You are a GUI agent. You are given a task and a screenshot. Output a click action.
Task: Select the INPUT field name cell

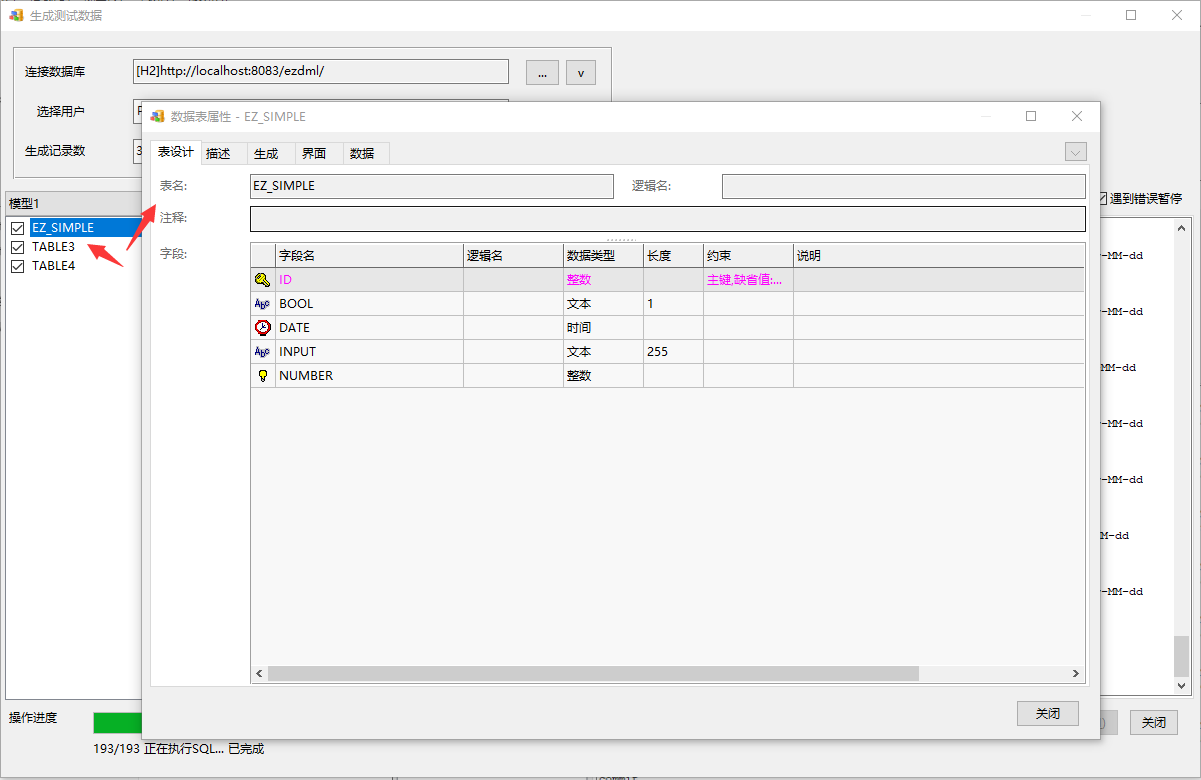tap(369, 352)
